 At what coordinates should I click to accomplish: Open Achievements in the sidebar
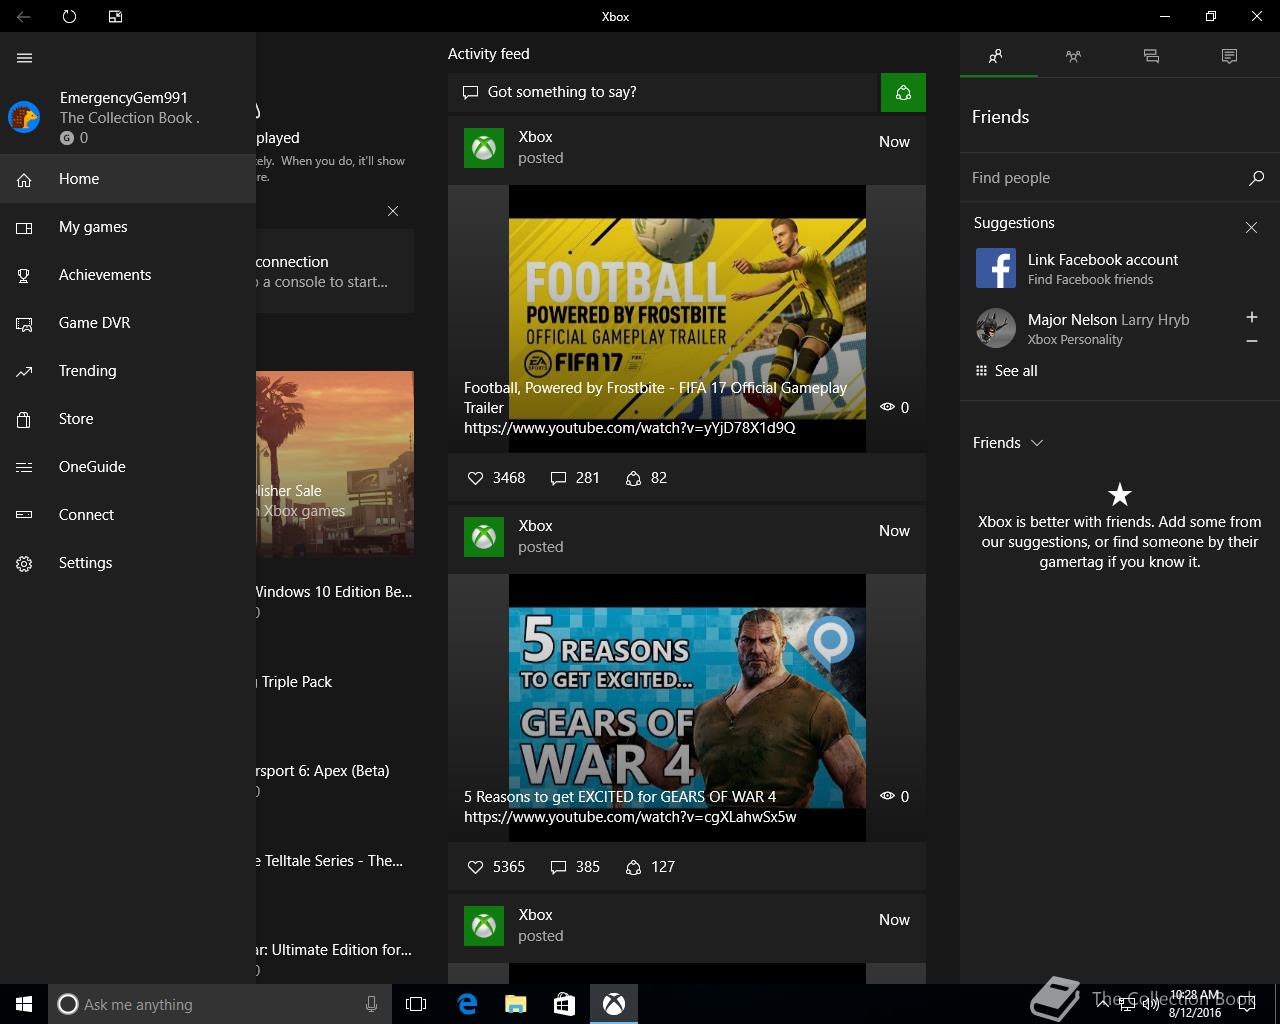click(128, 275)
